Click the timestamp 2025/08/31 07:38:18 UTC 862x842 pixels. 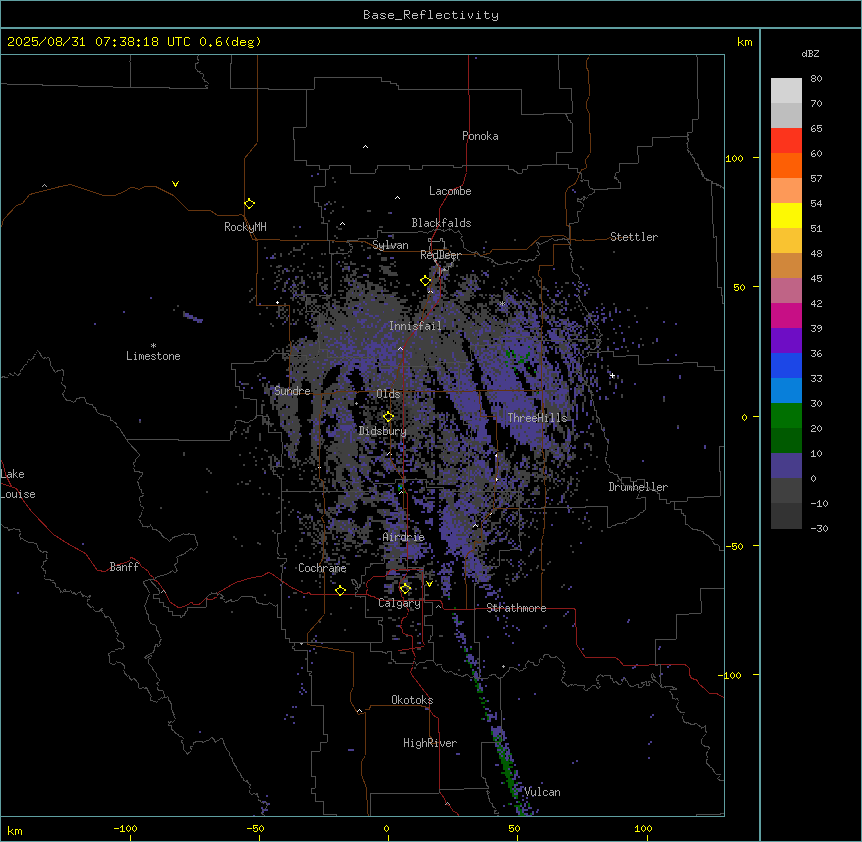[x=99, y=42]
